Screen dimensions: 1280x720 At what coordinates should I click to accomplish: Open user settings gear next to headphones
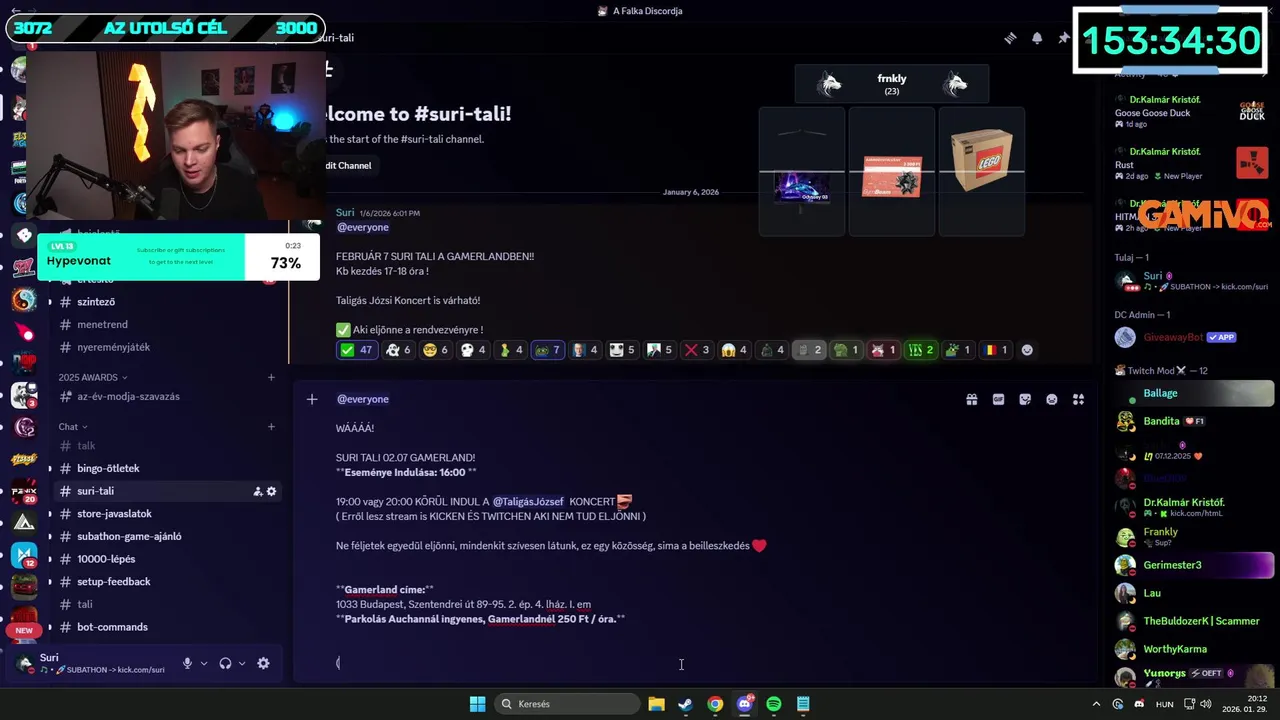point(263,663)
